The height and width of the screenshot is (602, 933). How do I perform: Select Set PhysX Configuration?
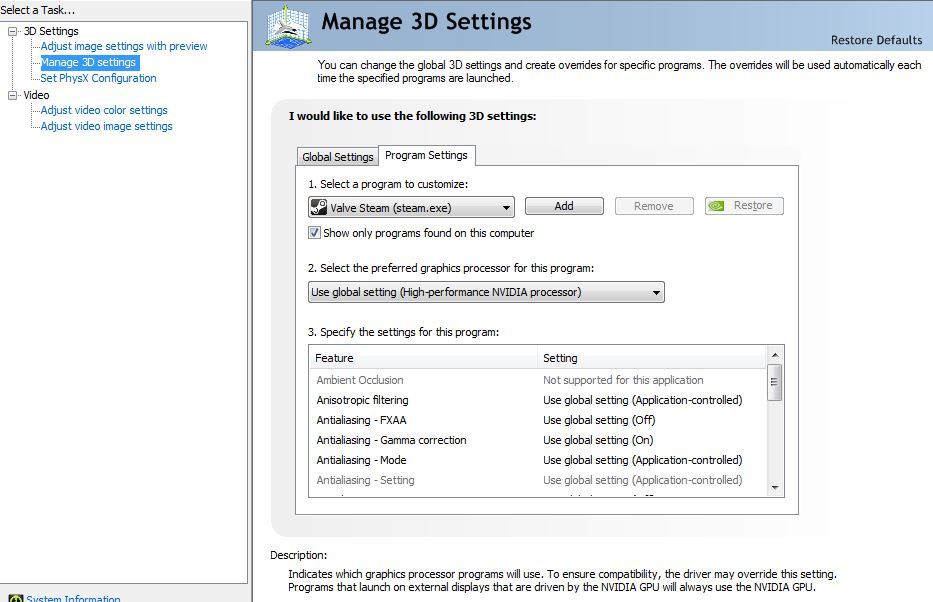click(x=98, y=78)
